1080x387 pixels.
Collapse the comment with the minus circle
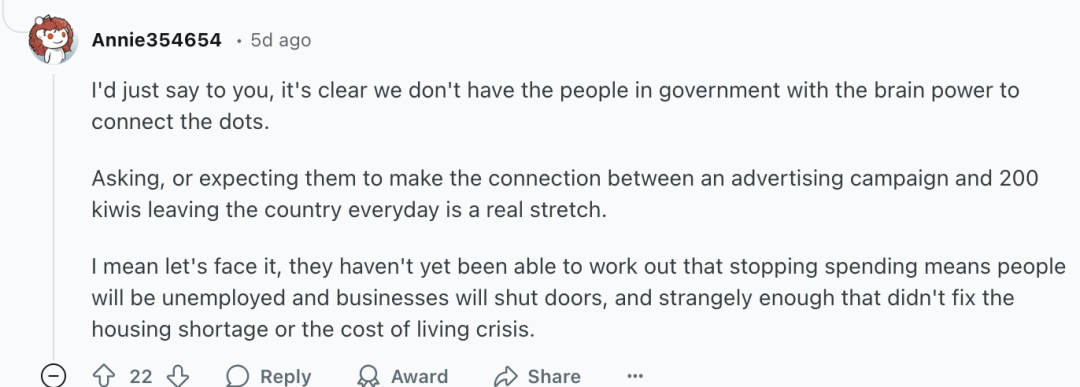(54, 376)
